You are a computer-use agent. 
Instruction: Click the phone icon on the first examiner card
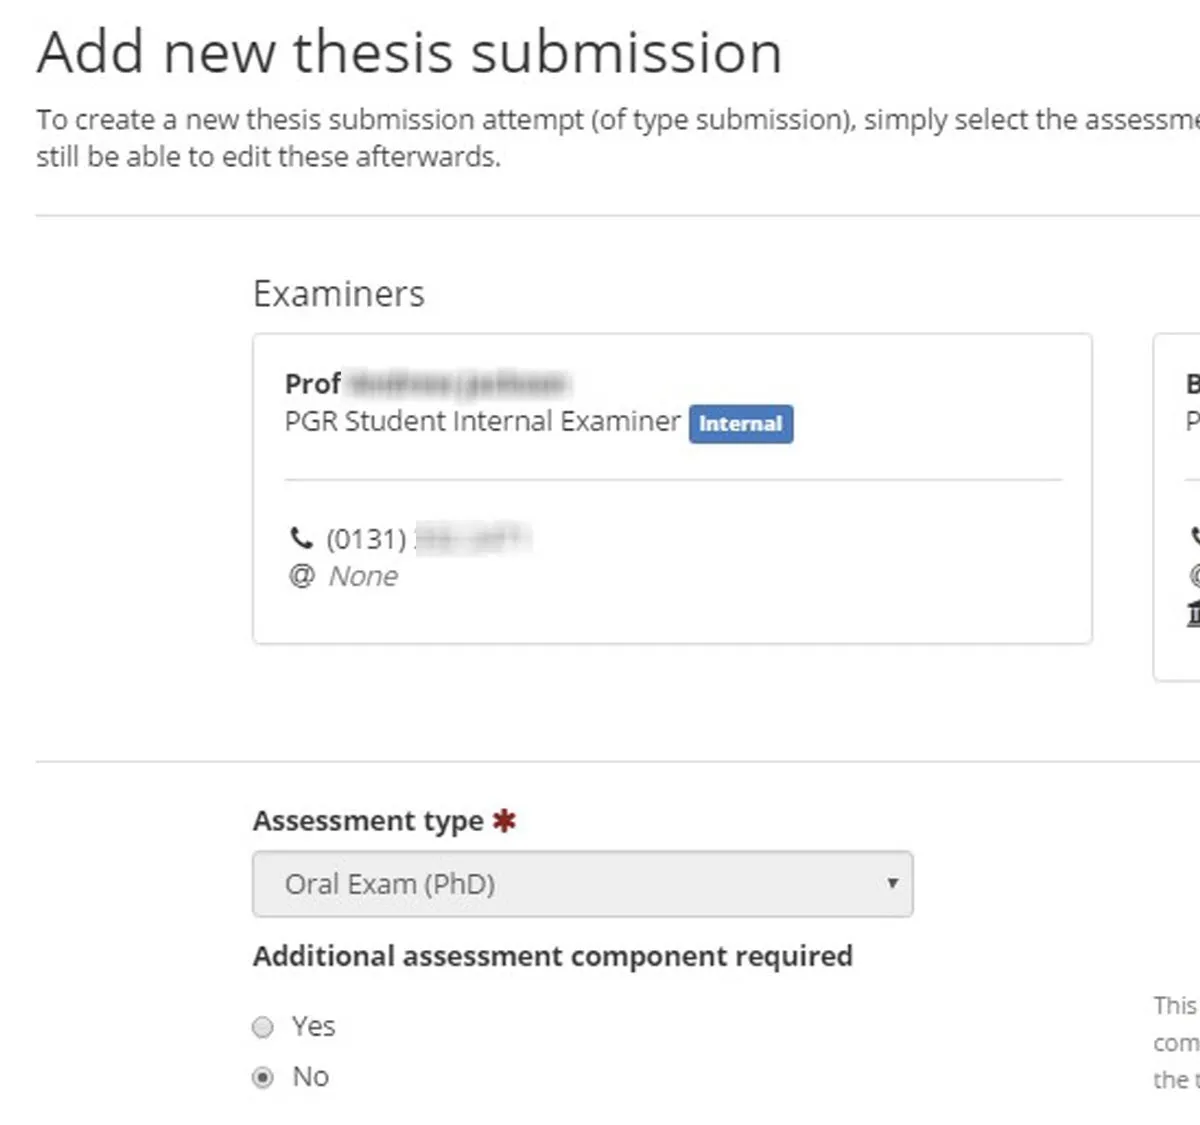pos(302,537)
